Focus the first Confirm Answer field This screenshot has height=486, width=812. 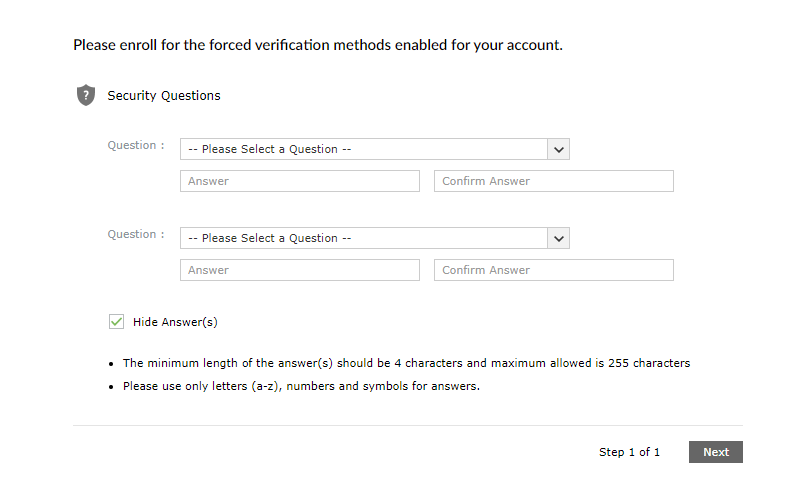[553, 181]
